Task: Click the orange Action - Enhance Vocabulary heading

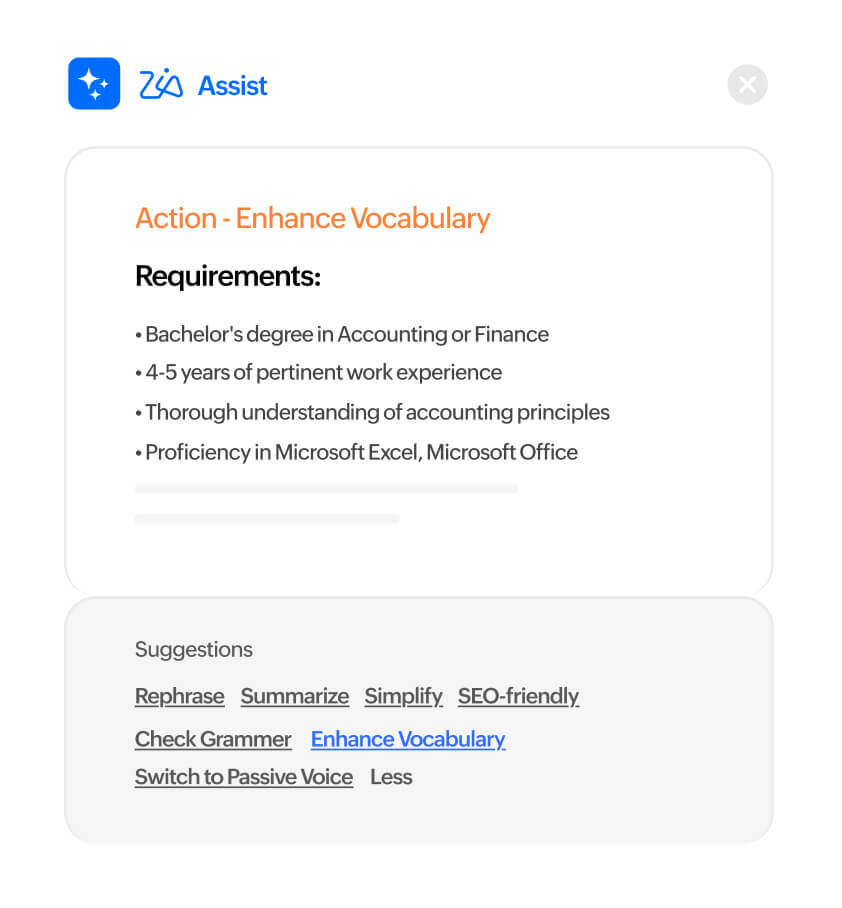Action: pos(313,218)
